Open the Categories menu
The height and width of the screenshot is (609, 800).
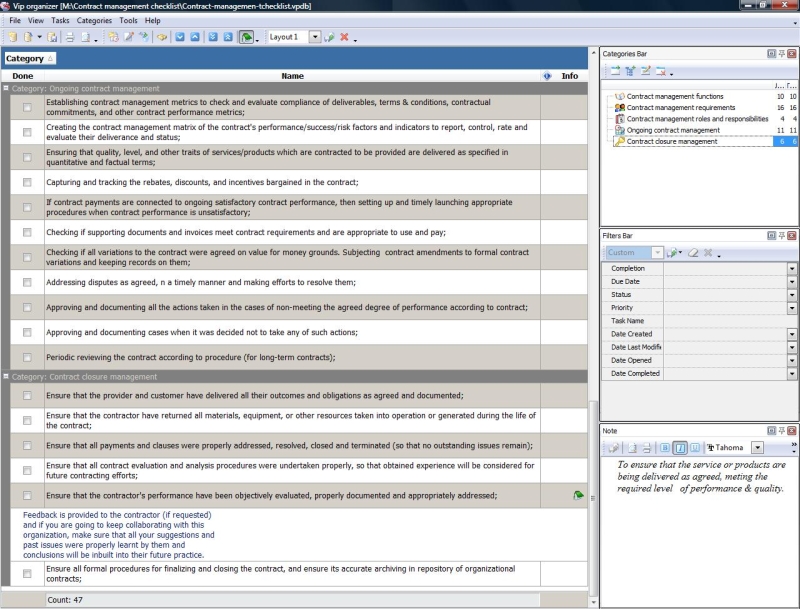(94, 20)
